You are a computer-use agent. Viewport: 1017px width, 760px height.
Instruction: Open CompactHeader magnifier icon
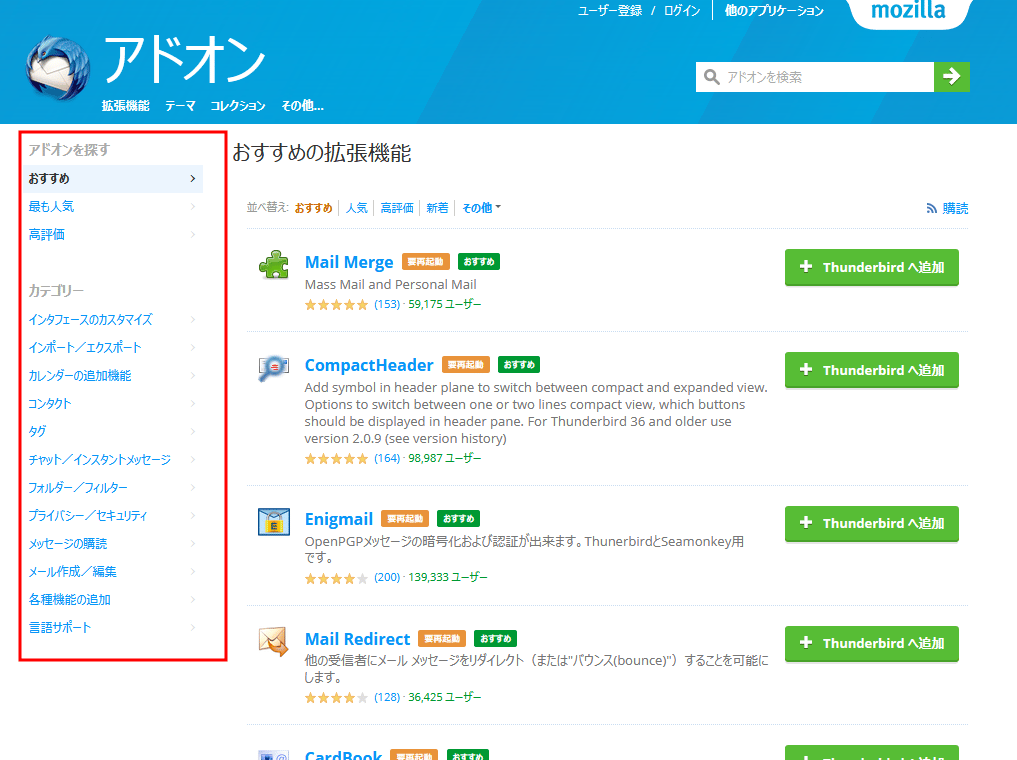tap(274, 368)
